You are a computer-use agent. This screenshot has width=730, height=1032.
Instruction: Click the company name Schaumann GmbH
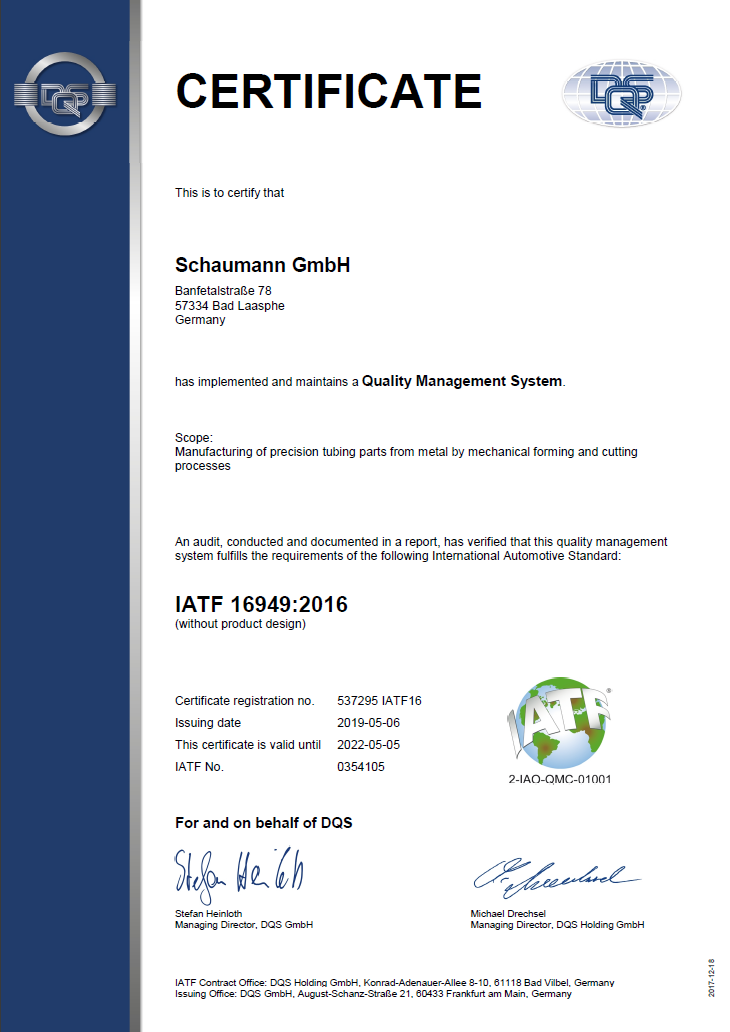pyautogui.click(x=262, y=265)
